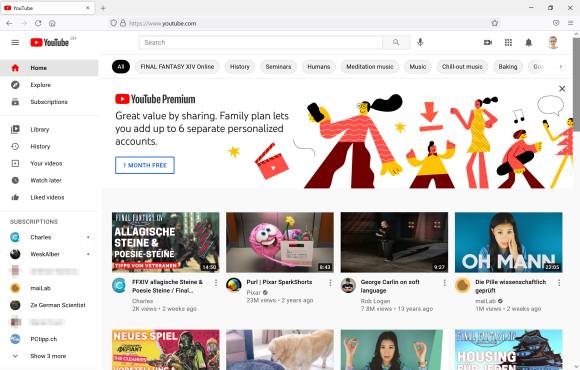Image resolution: width=580 pixels, height=370 pixels.
Task: Open Library in sidebar
Action: 49,130
